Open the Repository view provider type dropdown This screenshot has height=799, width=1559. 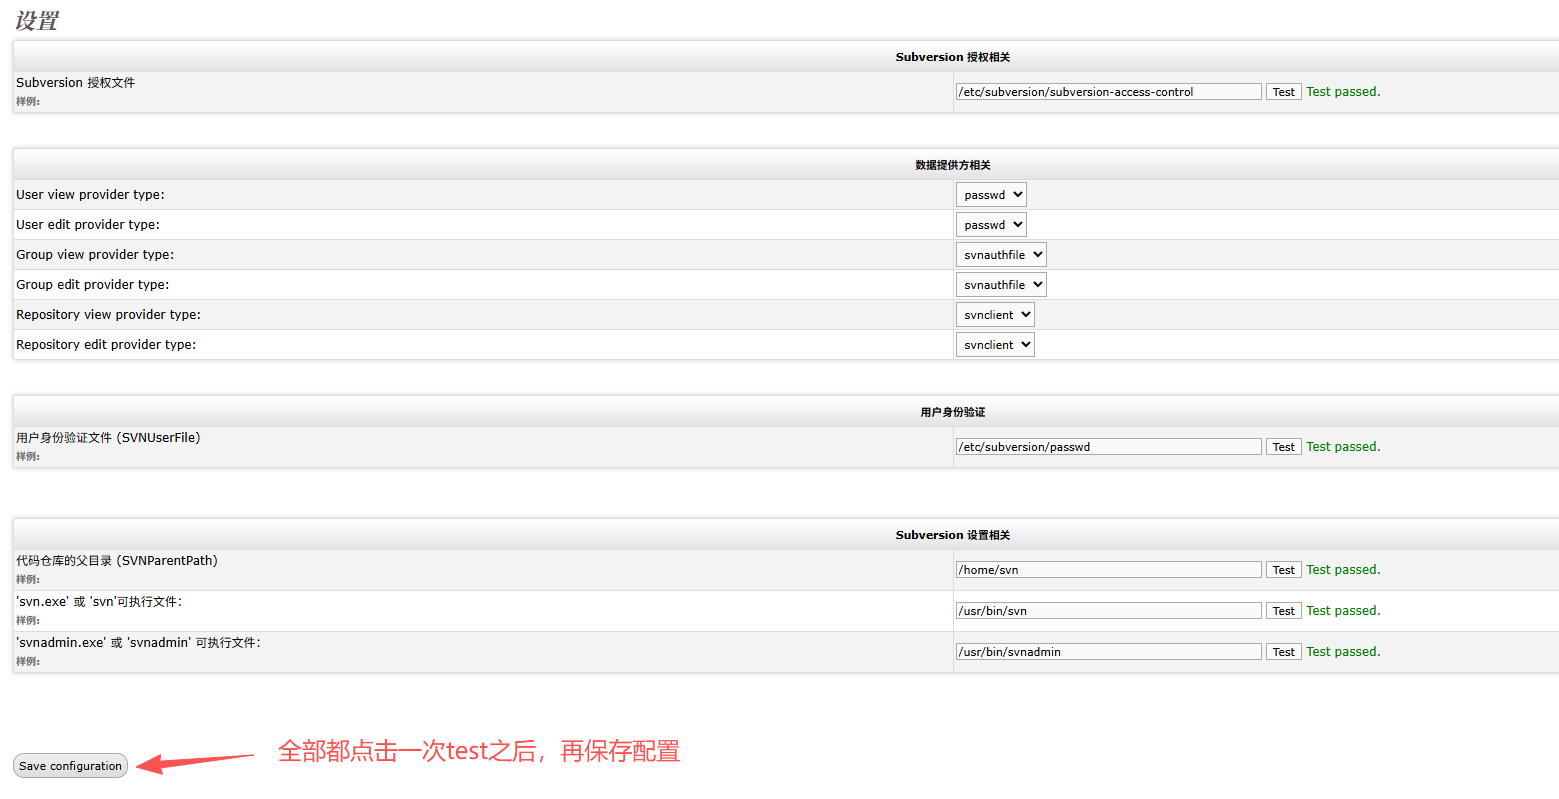[994, 314]
